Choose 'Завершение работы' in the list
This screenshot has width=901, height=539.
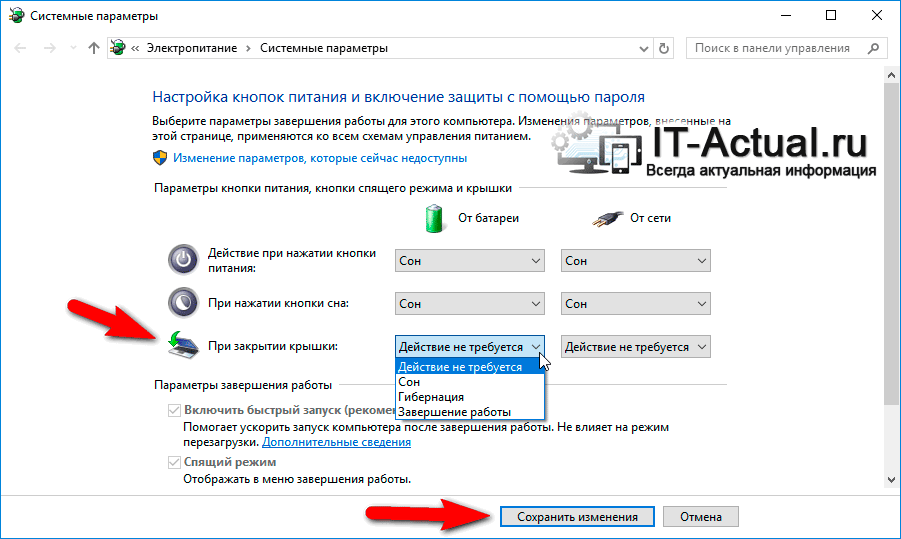[454, 412]
